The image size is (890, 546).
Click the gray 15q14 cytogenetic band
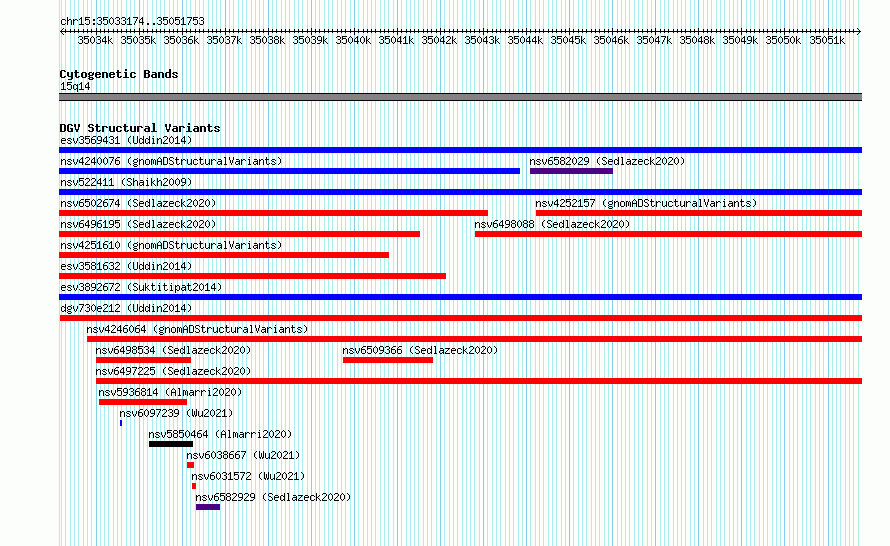click(x=460, y=97)
